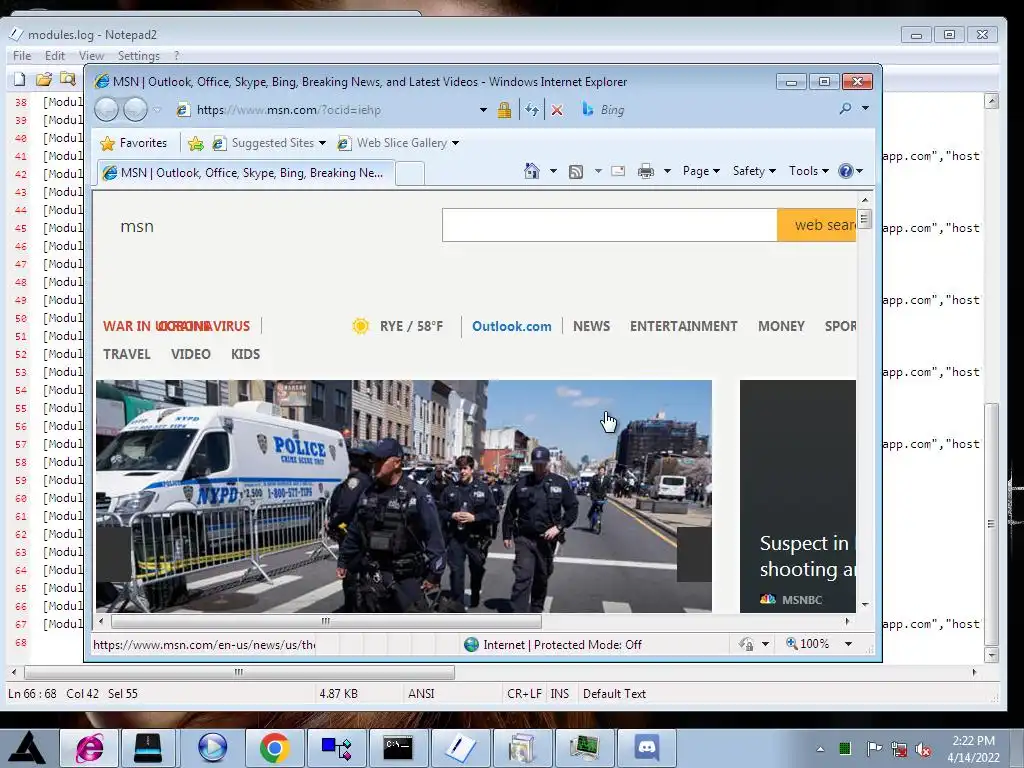Open the Command Prompt taskbar icon

(x=398, y=748)
